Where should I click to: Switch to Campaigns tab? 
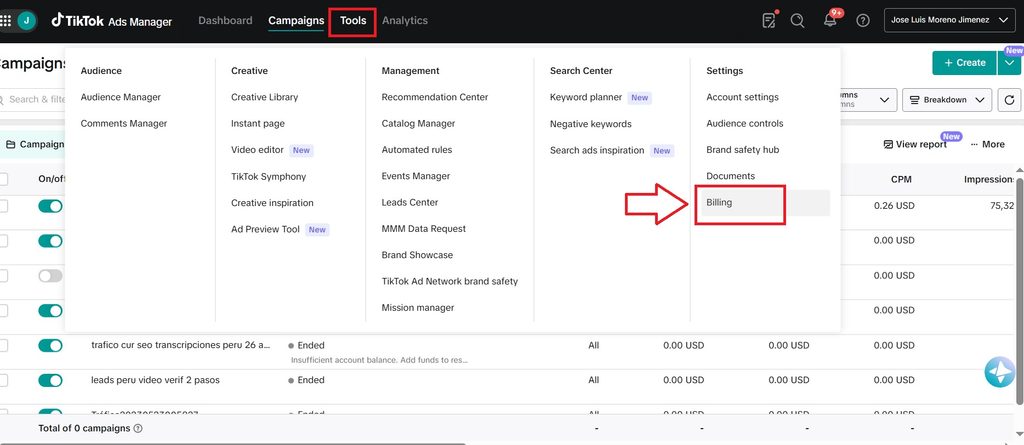tap(296, 20)
